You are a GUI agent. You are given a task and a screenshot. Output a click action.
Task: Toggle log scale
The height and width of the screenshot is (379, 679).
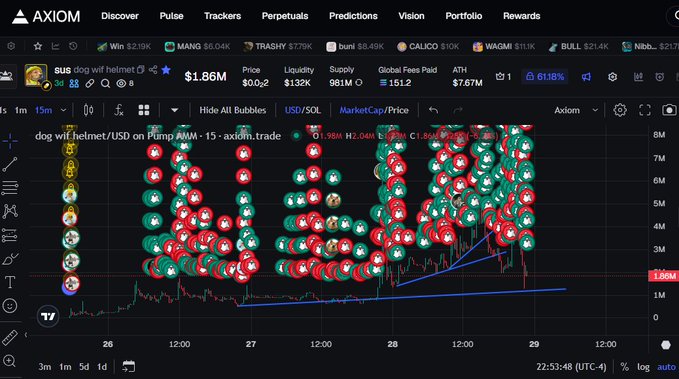pos(643,367)
